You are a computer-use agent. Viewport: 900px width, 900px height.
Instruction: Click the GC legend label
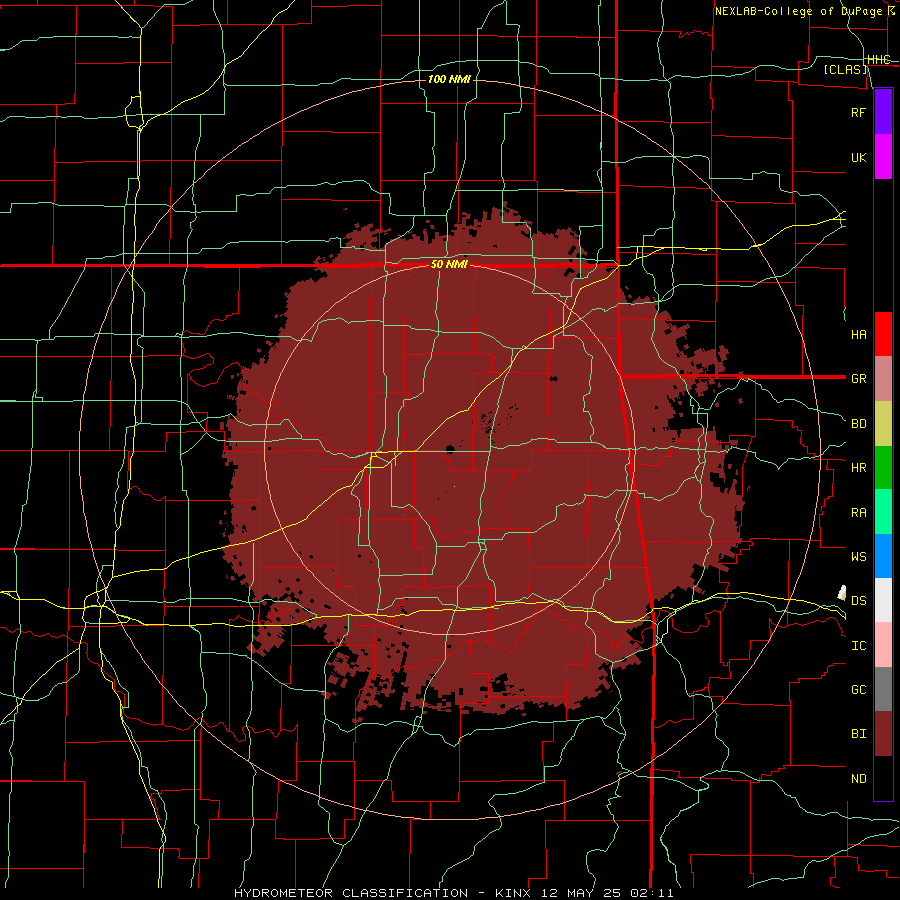859,689
